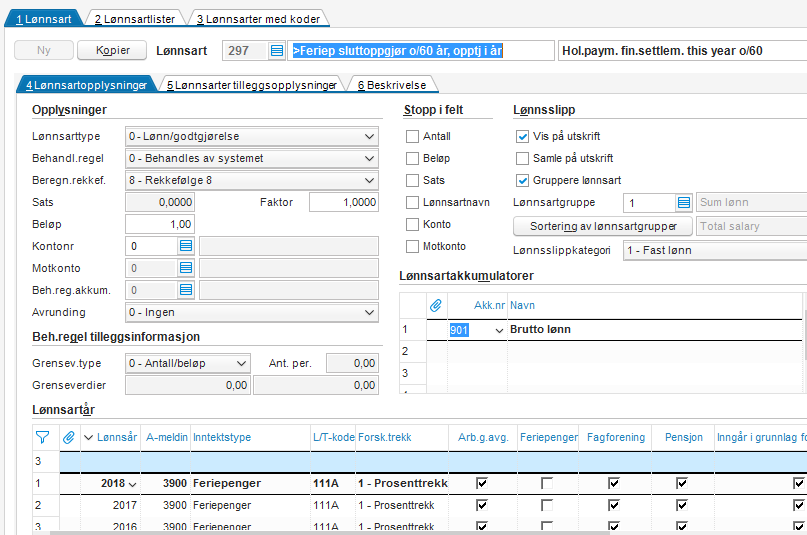Click the English name field Hol.paym.
Screen dimensions: 807x535
[682, 51]
